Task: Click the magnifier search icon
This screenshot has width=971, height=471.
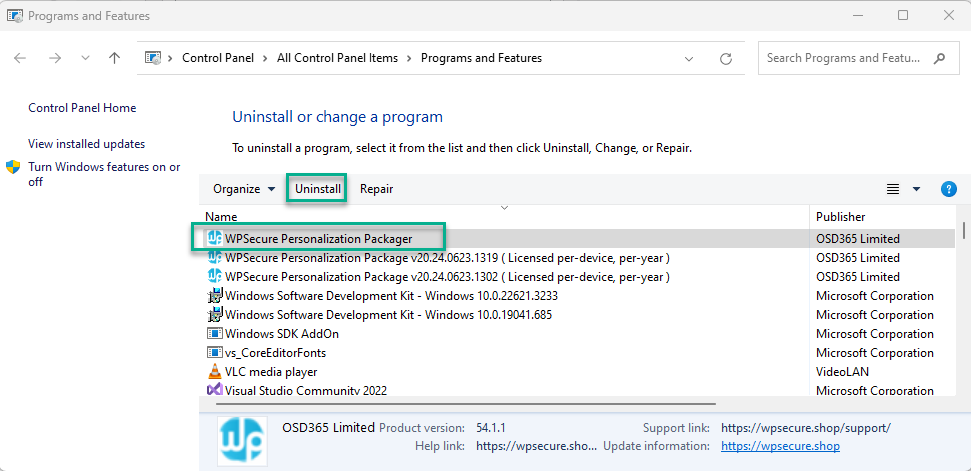Action: click(x=939, y=58)
